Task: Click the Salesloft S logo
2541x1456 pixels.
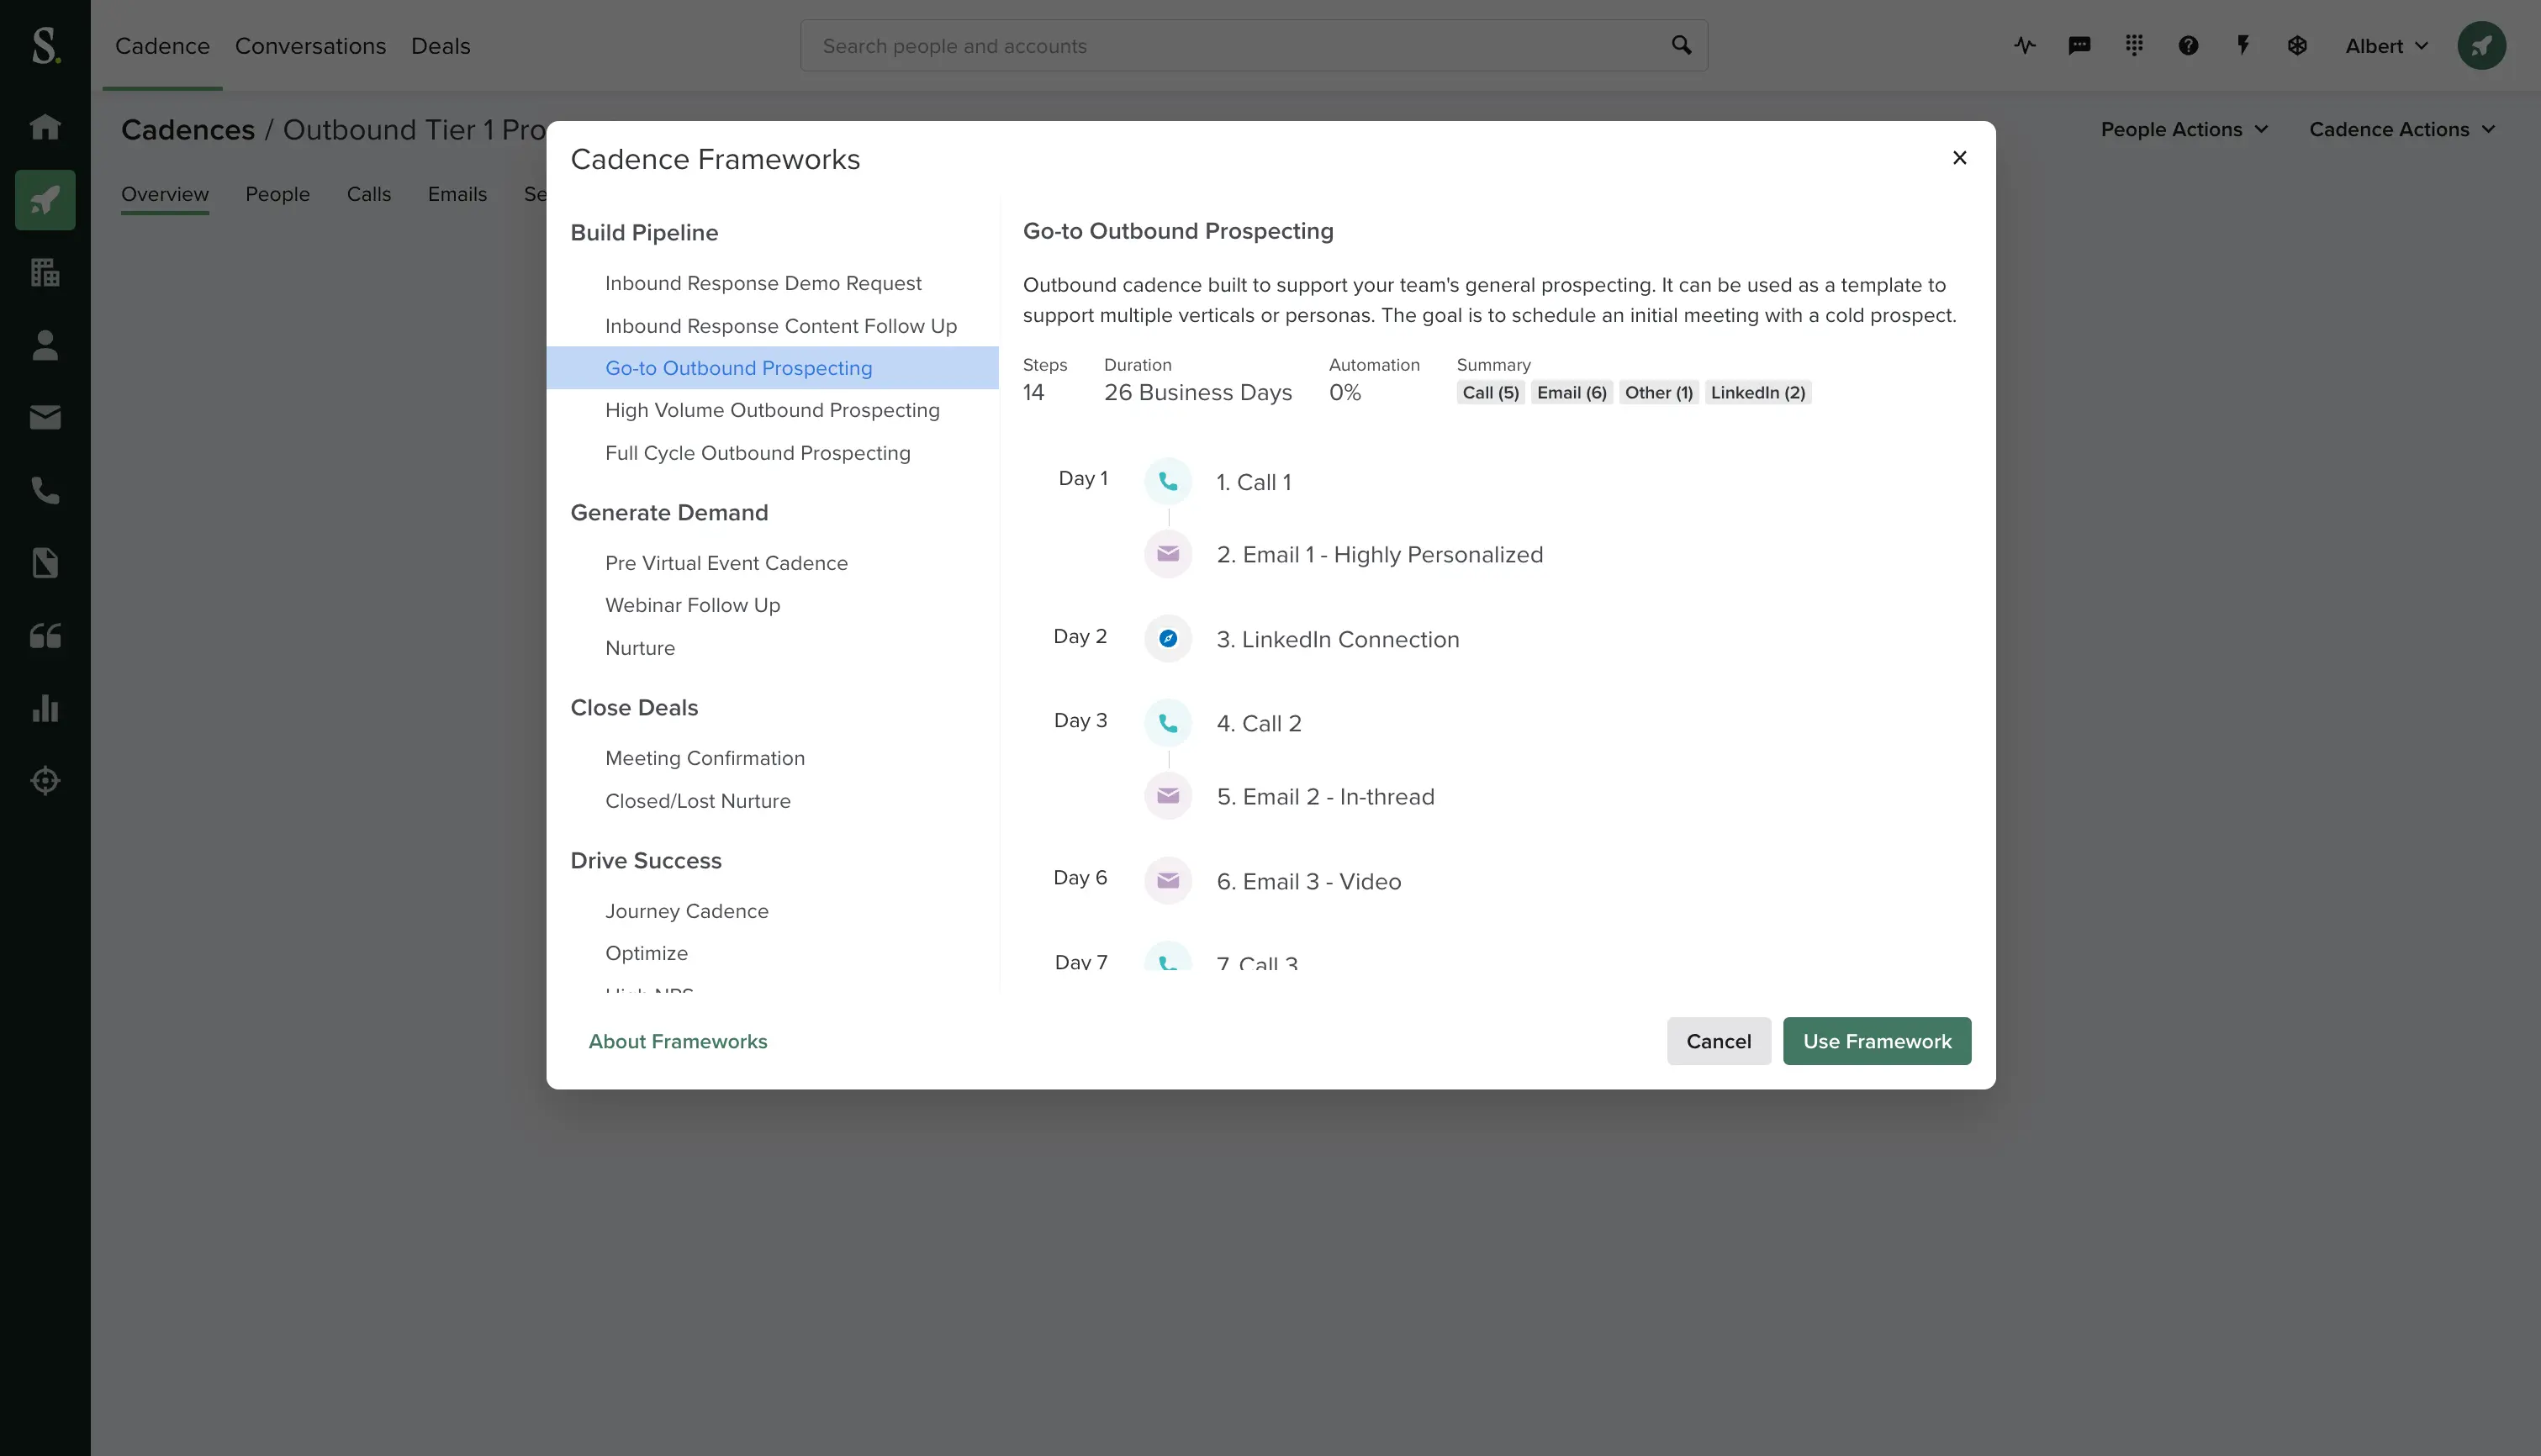Action: click(45, 46)
